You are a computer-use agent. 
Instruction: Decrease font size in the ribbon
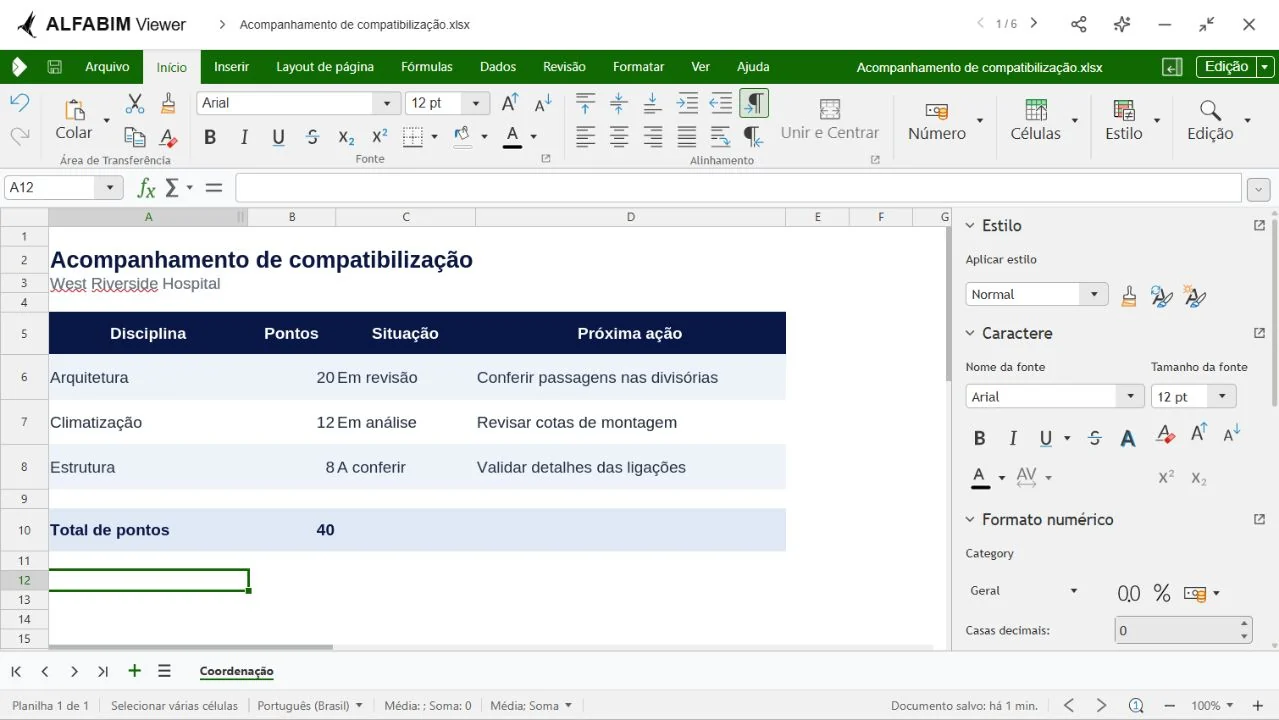pos(543,103)
